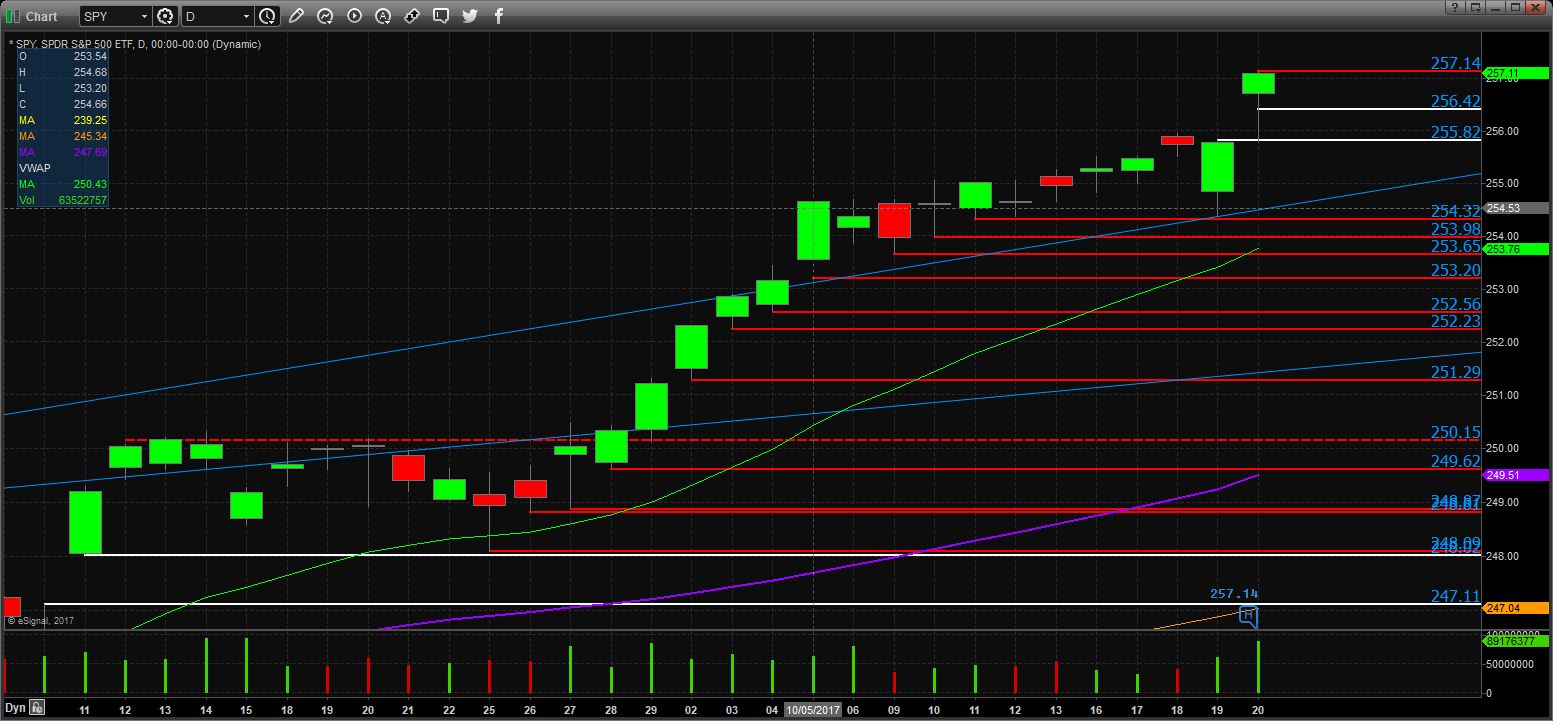Viewport: 1560px width, 728px height.
Task: Click the red square marker at left edge
Action: point(12,606)
